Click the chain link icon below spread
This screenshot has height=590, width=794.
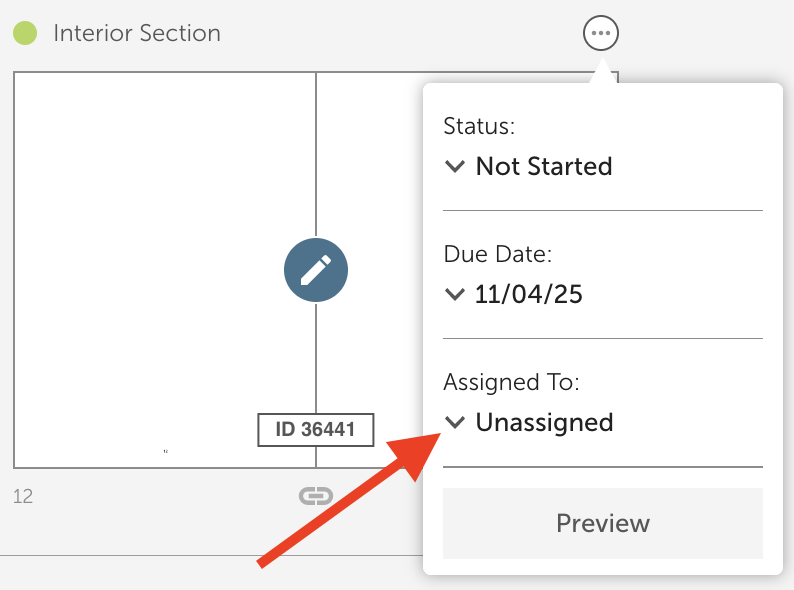[316, 496]
